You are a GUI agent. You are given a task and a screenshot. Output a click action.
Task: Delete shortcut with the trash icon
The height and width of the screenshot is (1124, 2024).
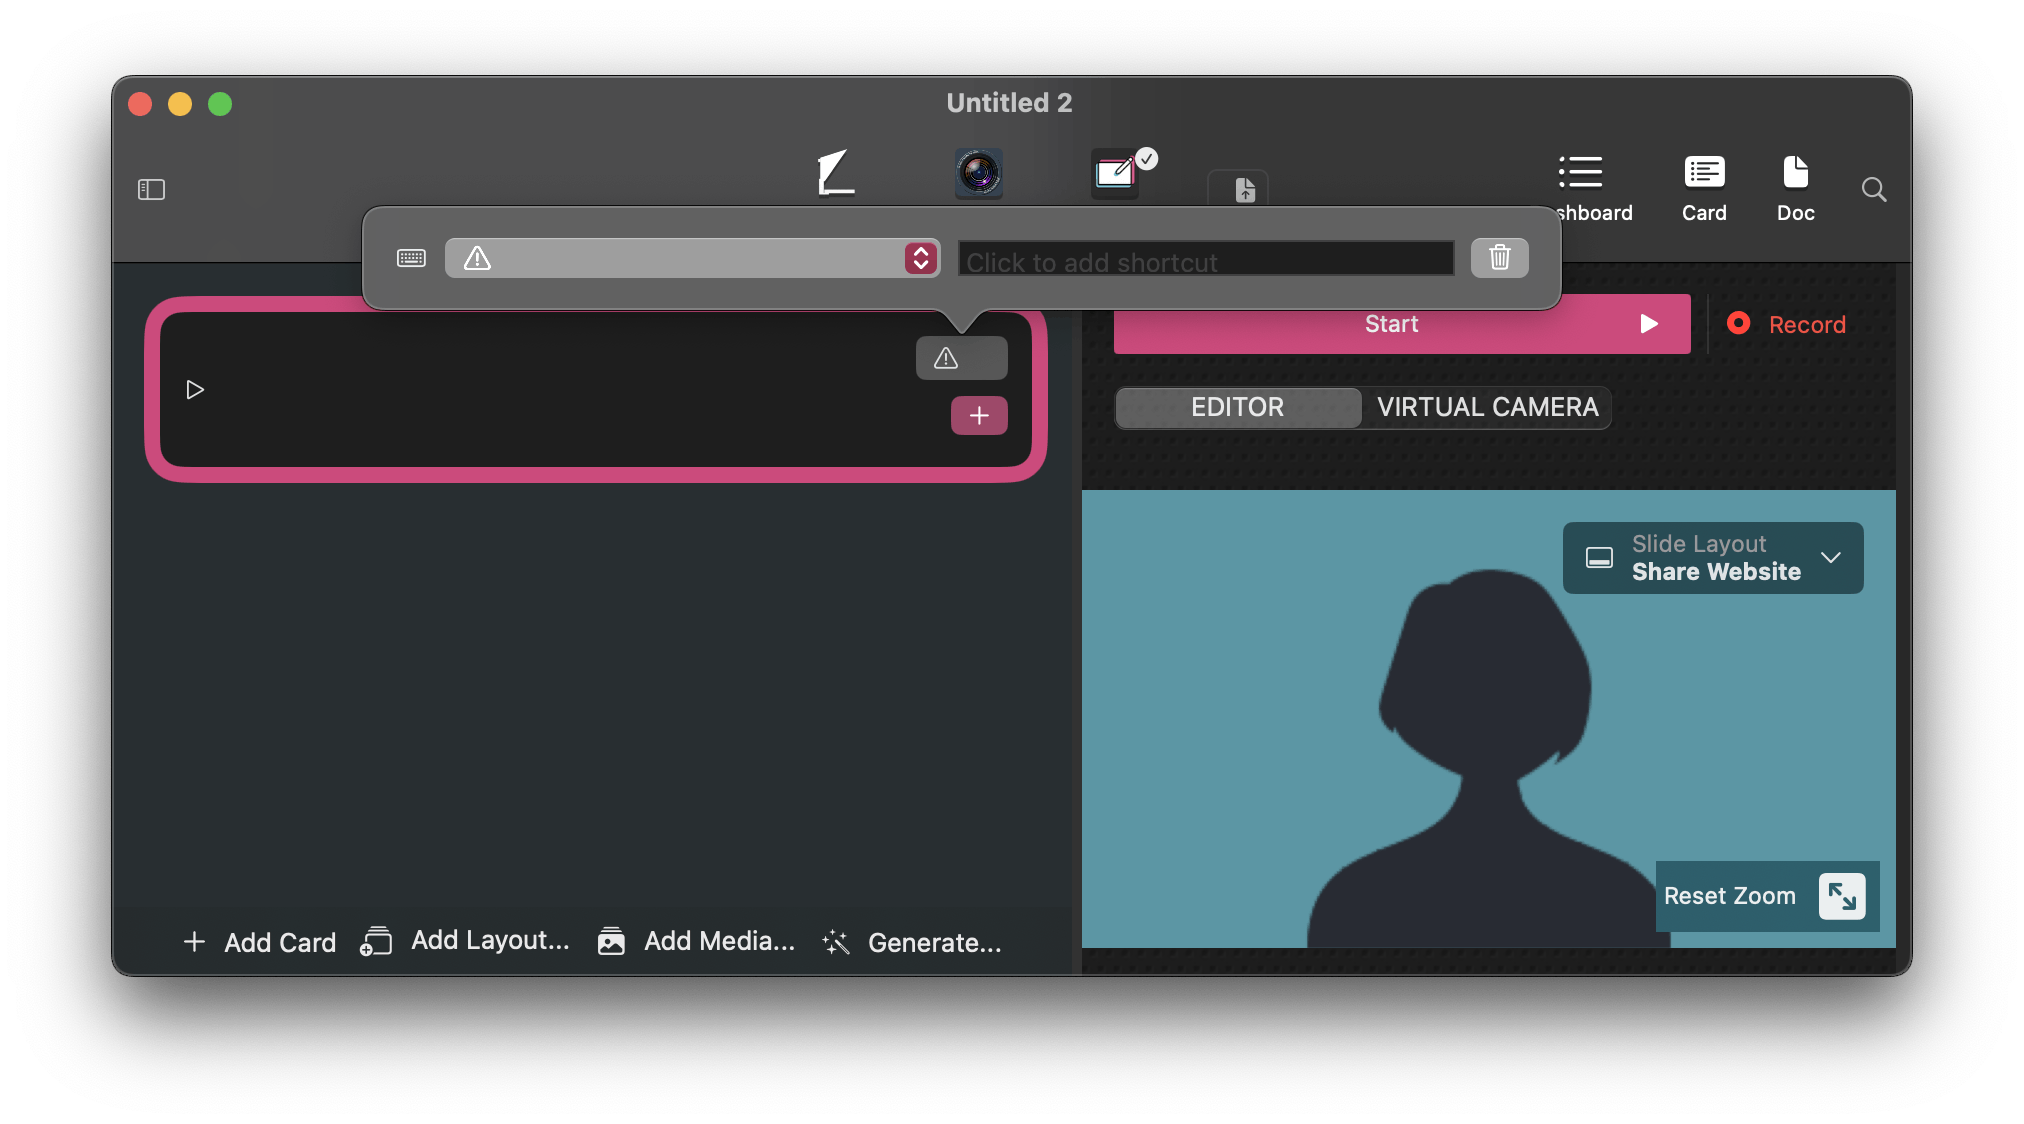coord(1498,258)
